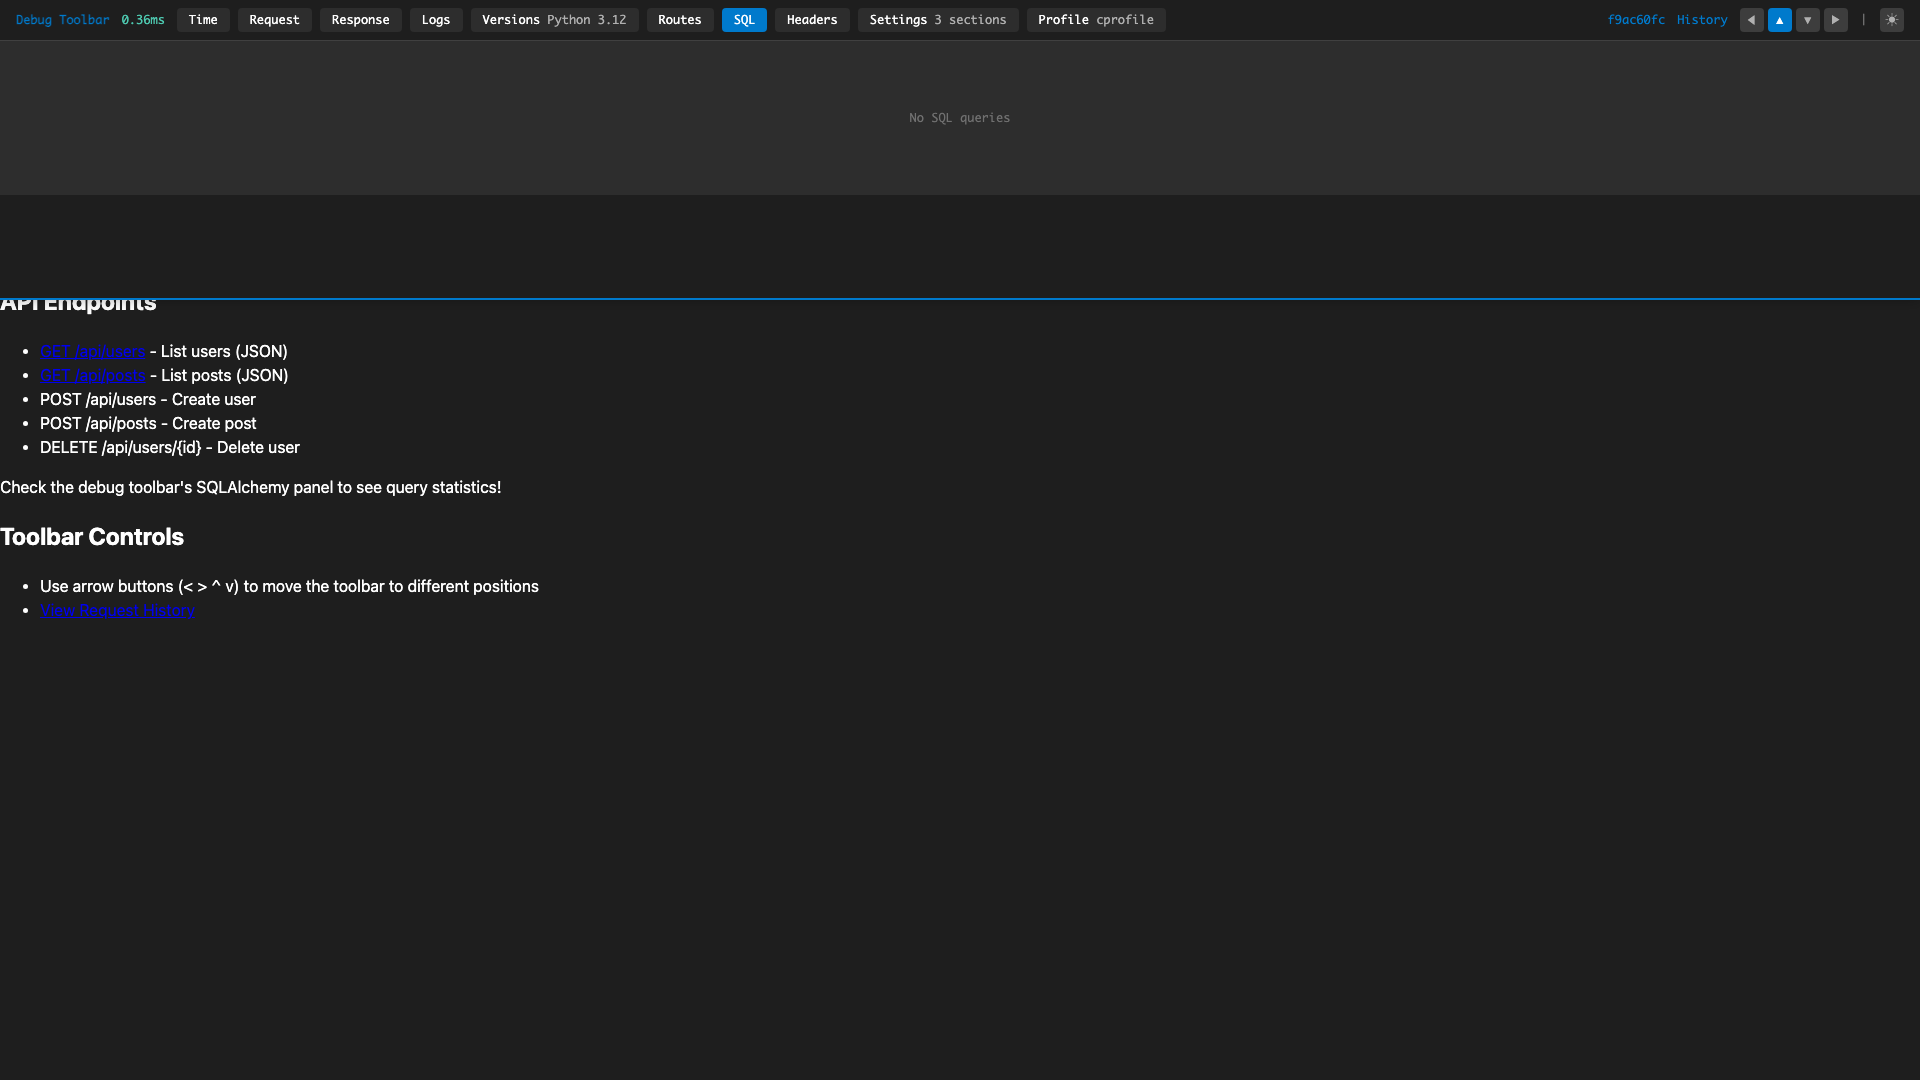Open Profile cprofile panel

(x=1096, y=20)
